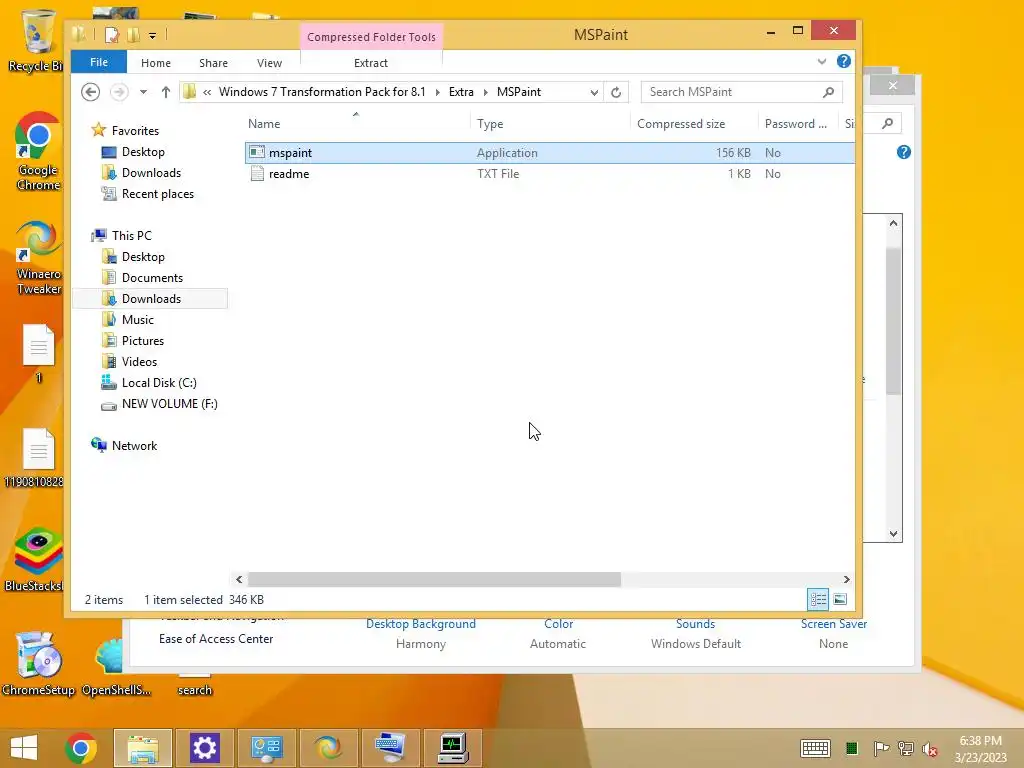Open ChromeSetup desktop icon
1024x768 pixels.
tap(38, 664)
